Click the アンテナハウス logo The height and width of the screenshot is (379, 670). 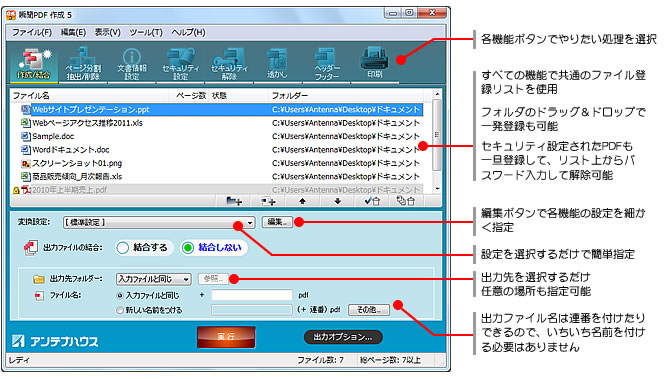tap(55, 341)
